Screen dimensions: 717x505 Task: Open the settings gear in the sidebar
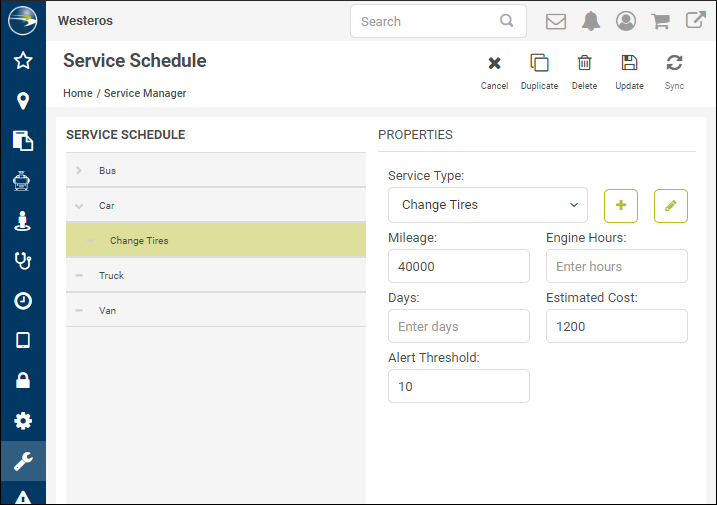point(23,421)
